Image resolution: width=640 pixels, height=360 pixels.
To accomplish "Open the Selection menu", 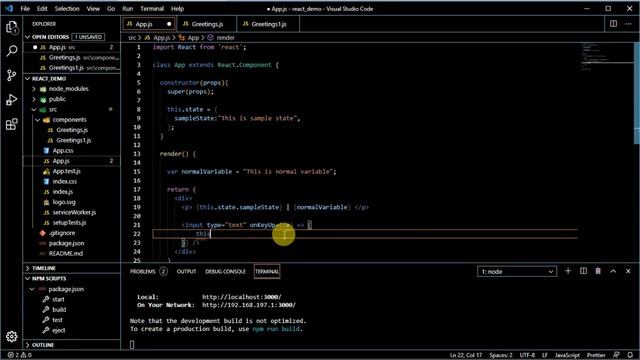I will tap(67, 9).
